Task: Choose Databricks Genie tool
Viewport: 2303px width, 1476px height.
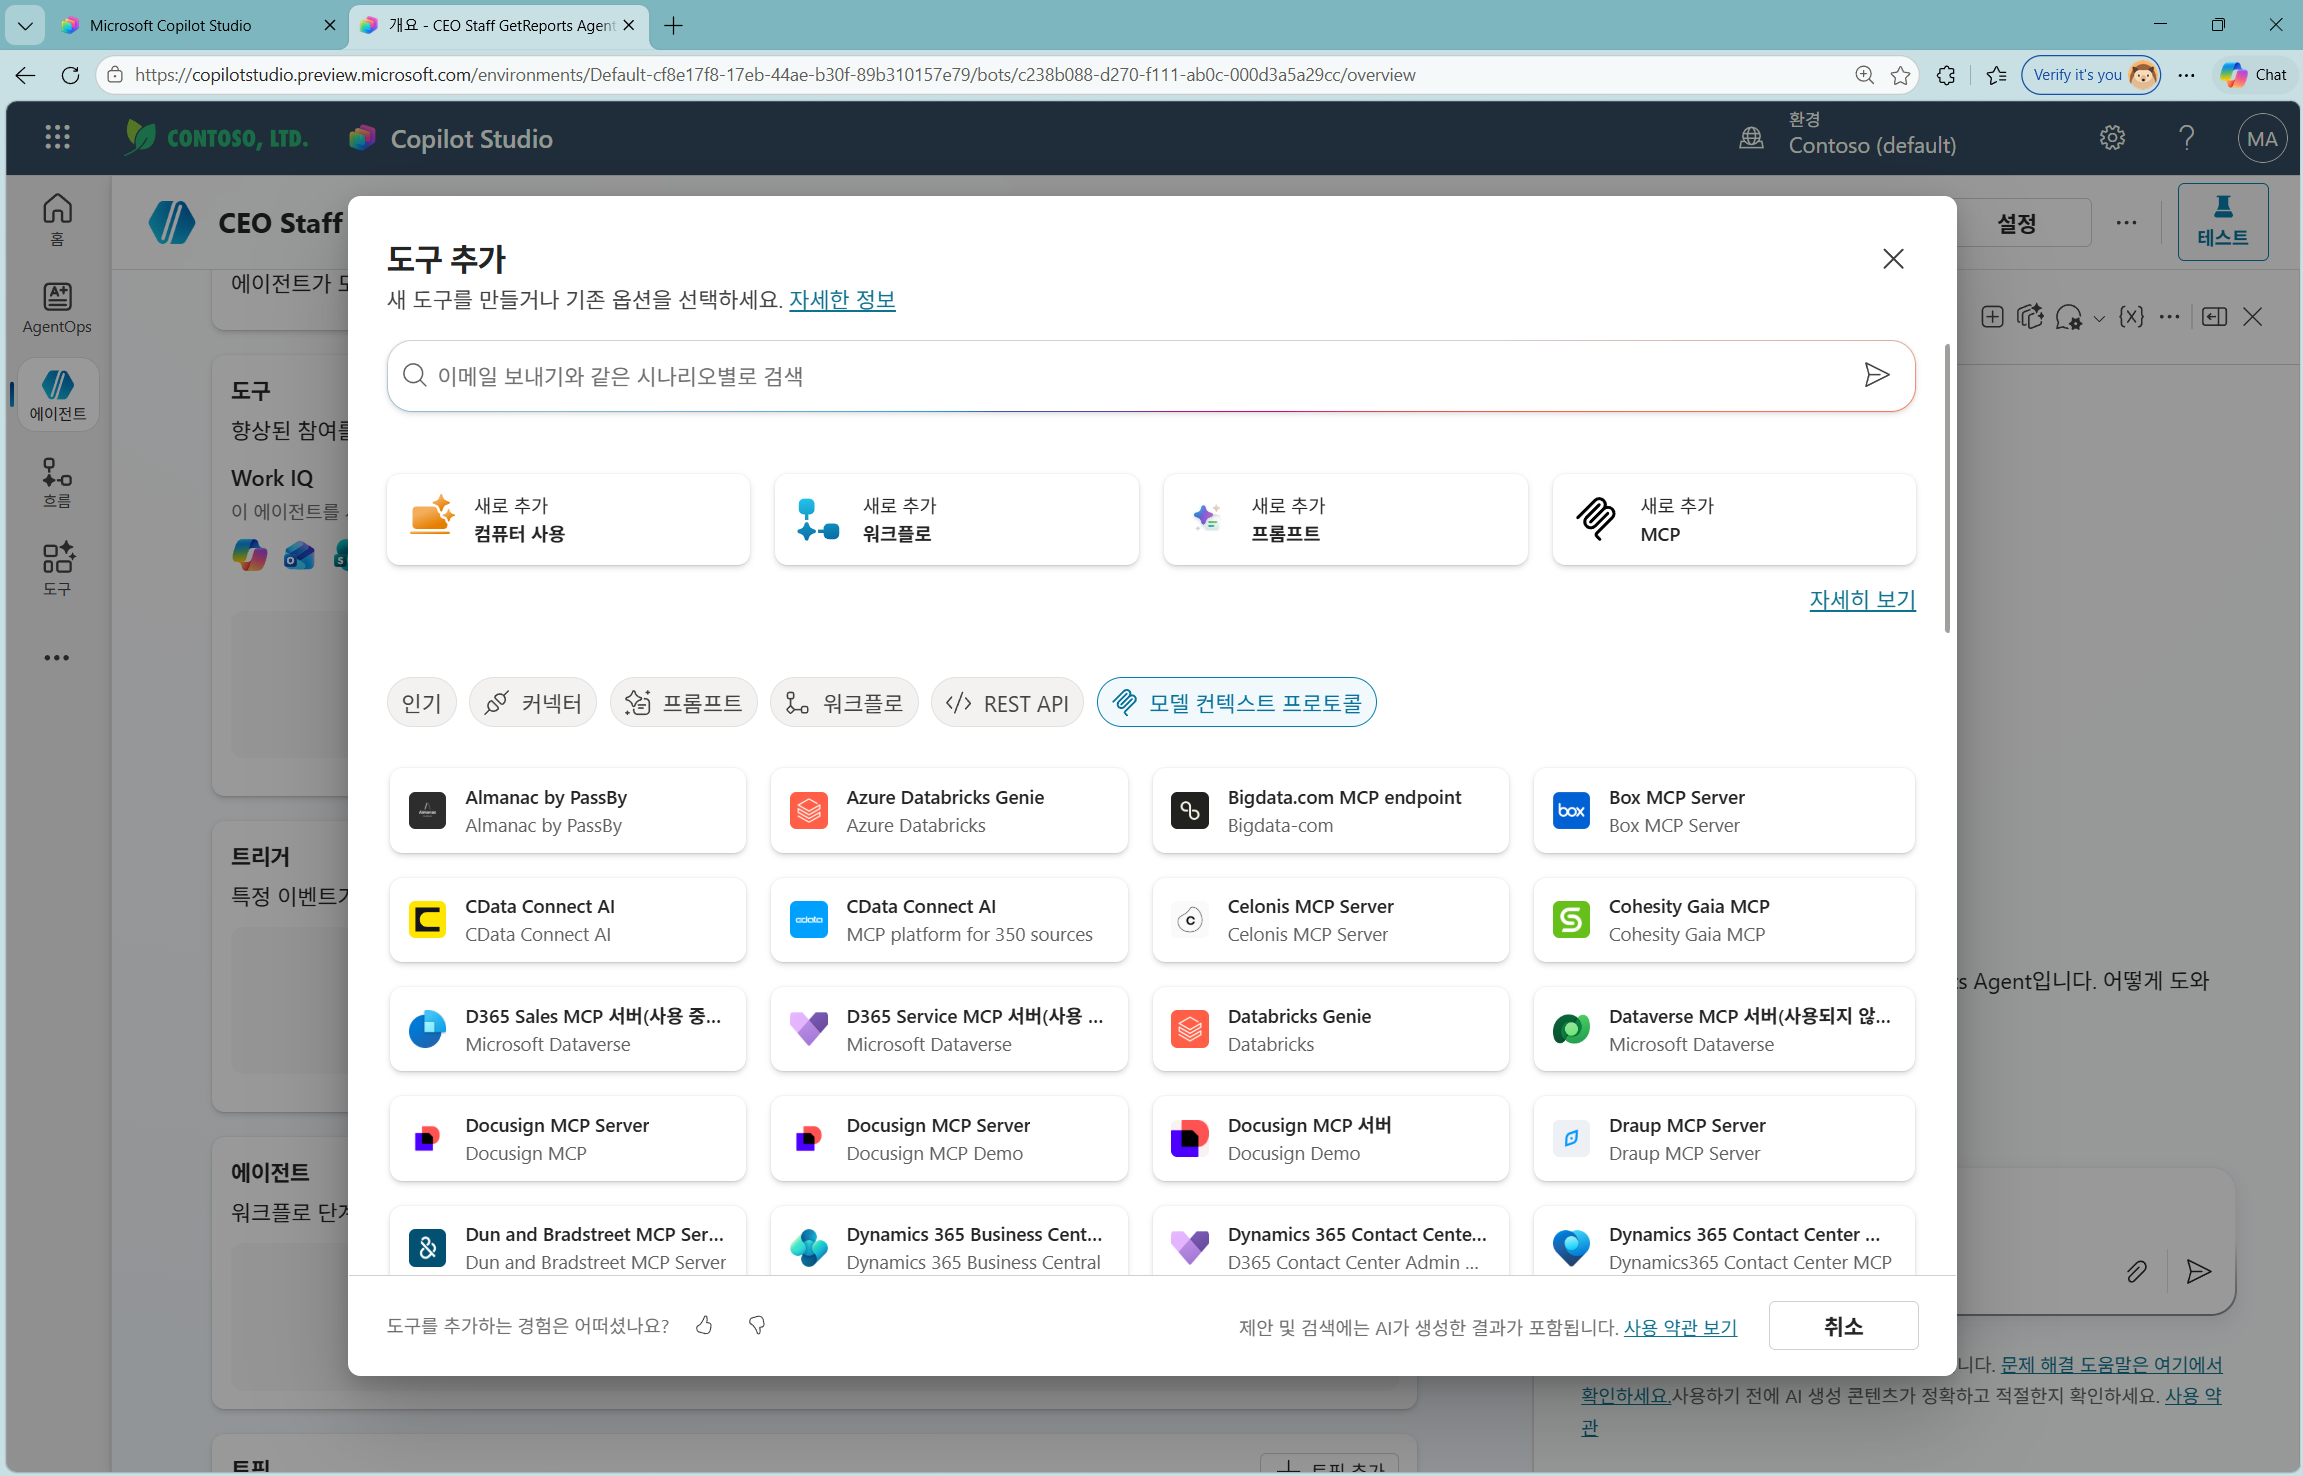Action: 1330,1030
